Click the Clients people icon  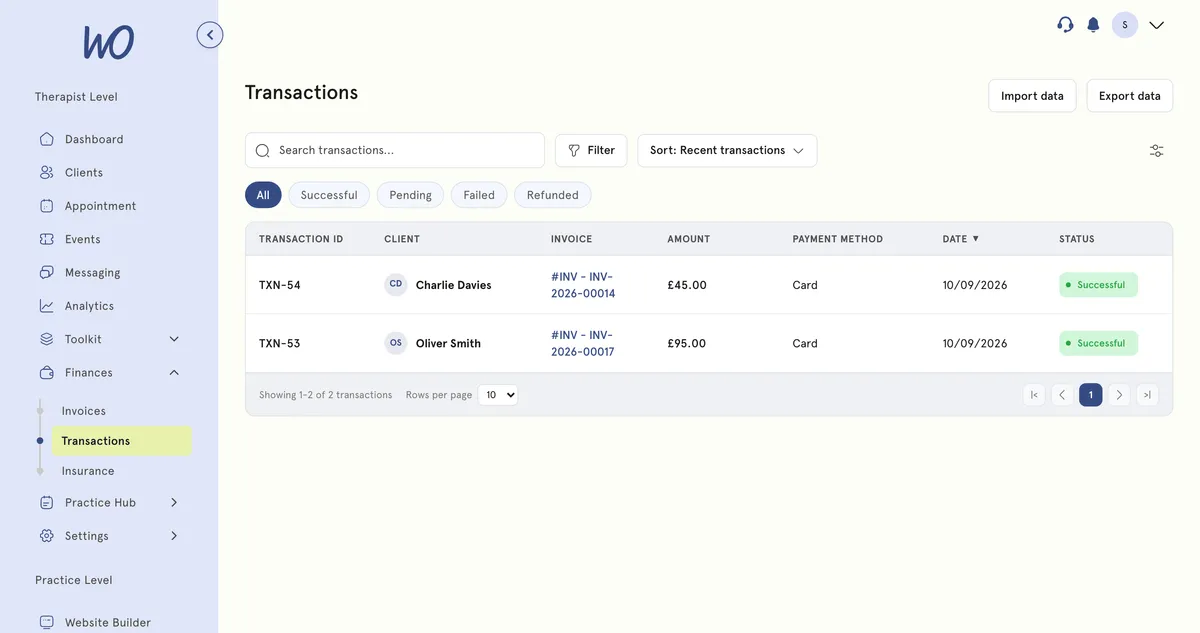click(47, 172)
